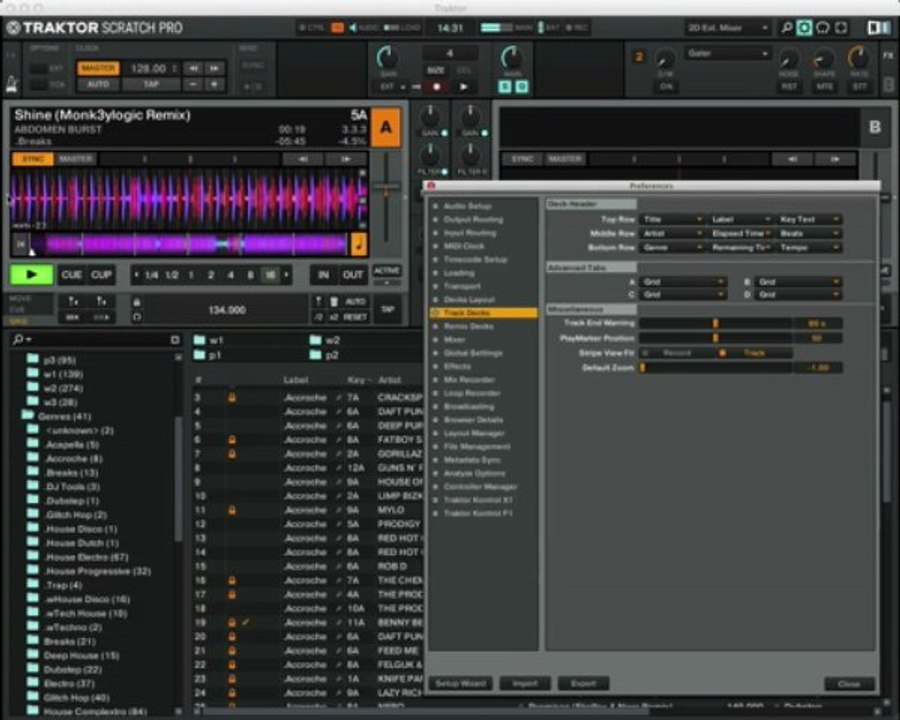Toggle the FX unit ON button
The width and height of the screenshot is (900, 720).
coord(666,87)
